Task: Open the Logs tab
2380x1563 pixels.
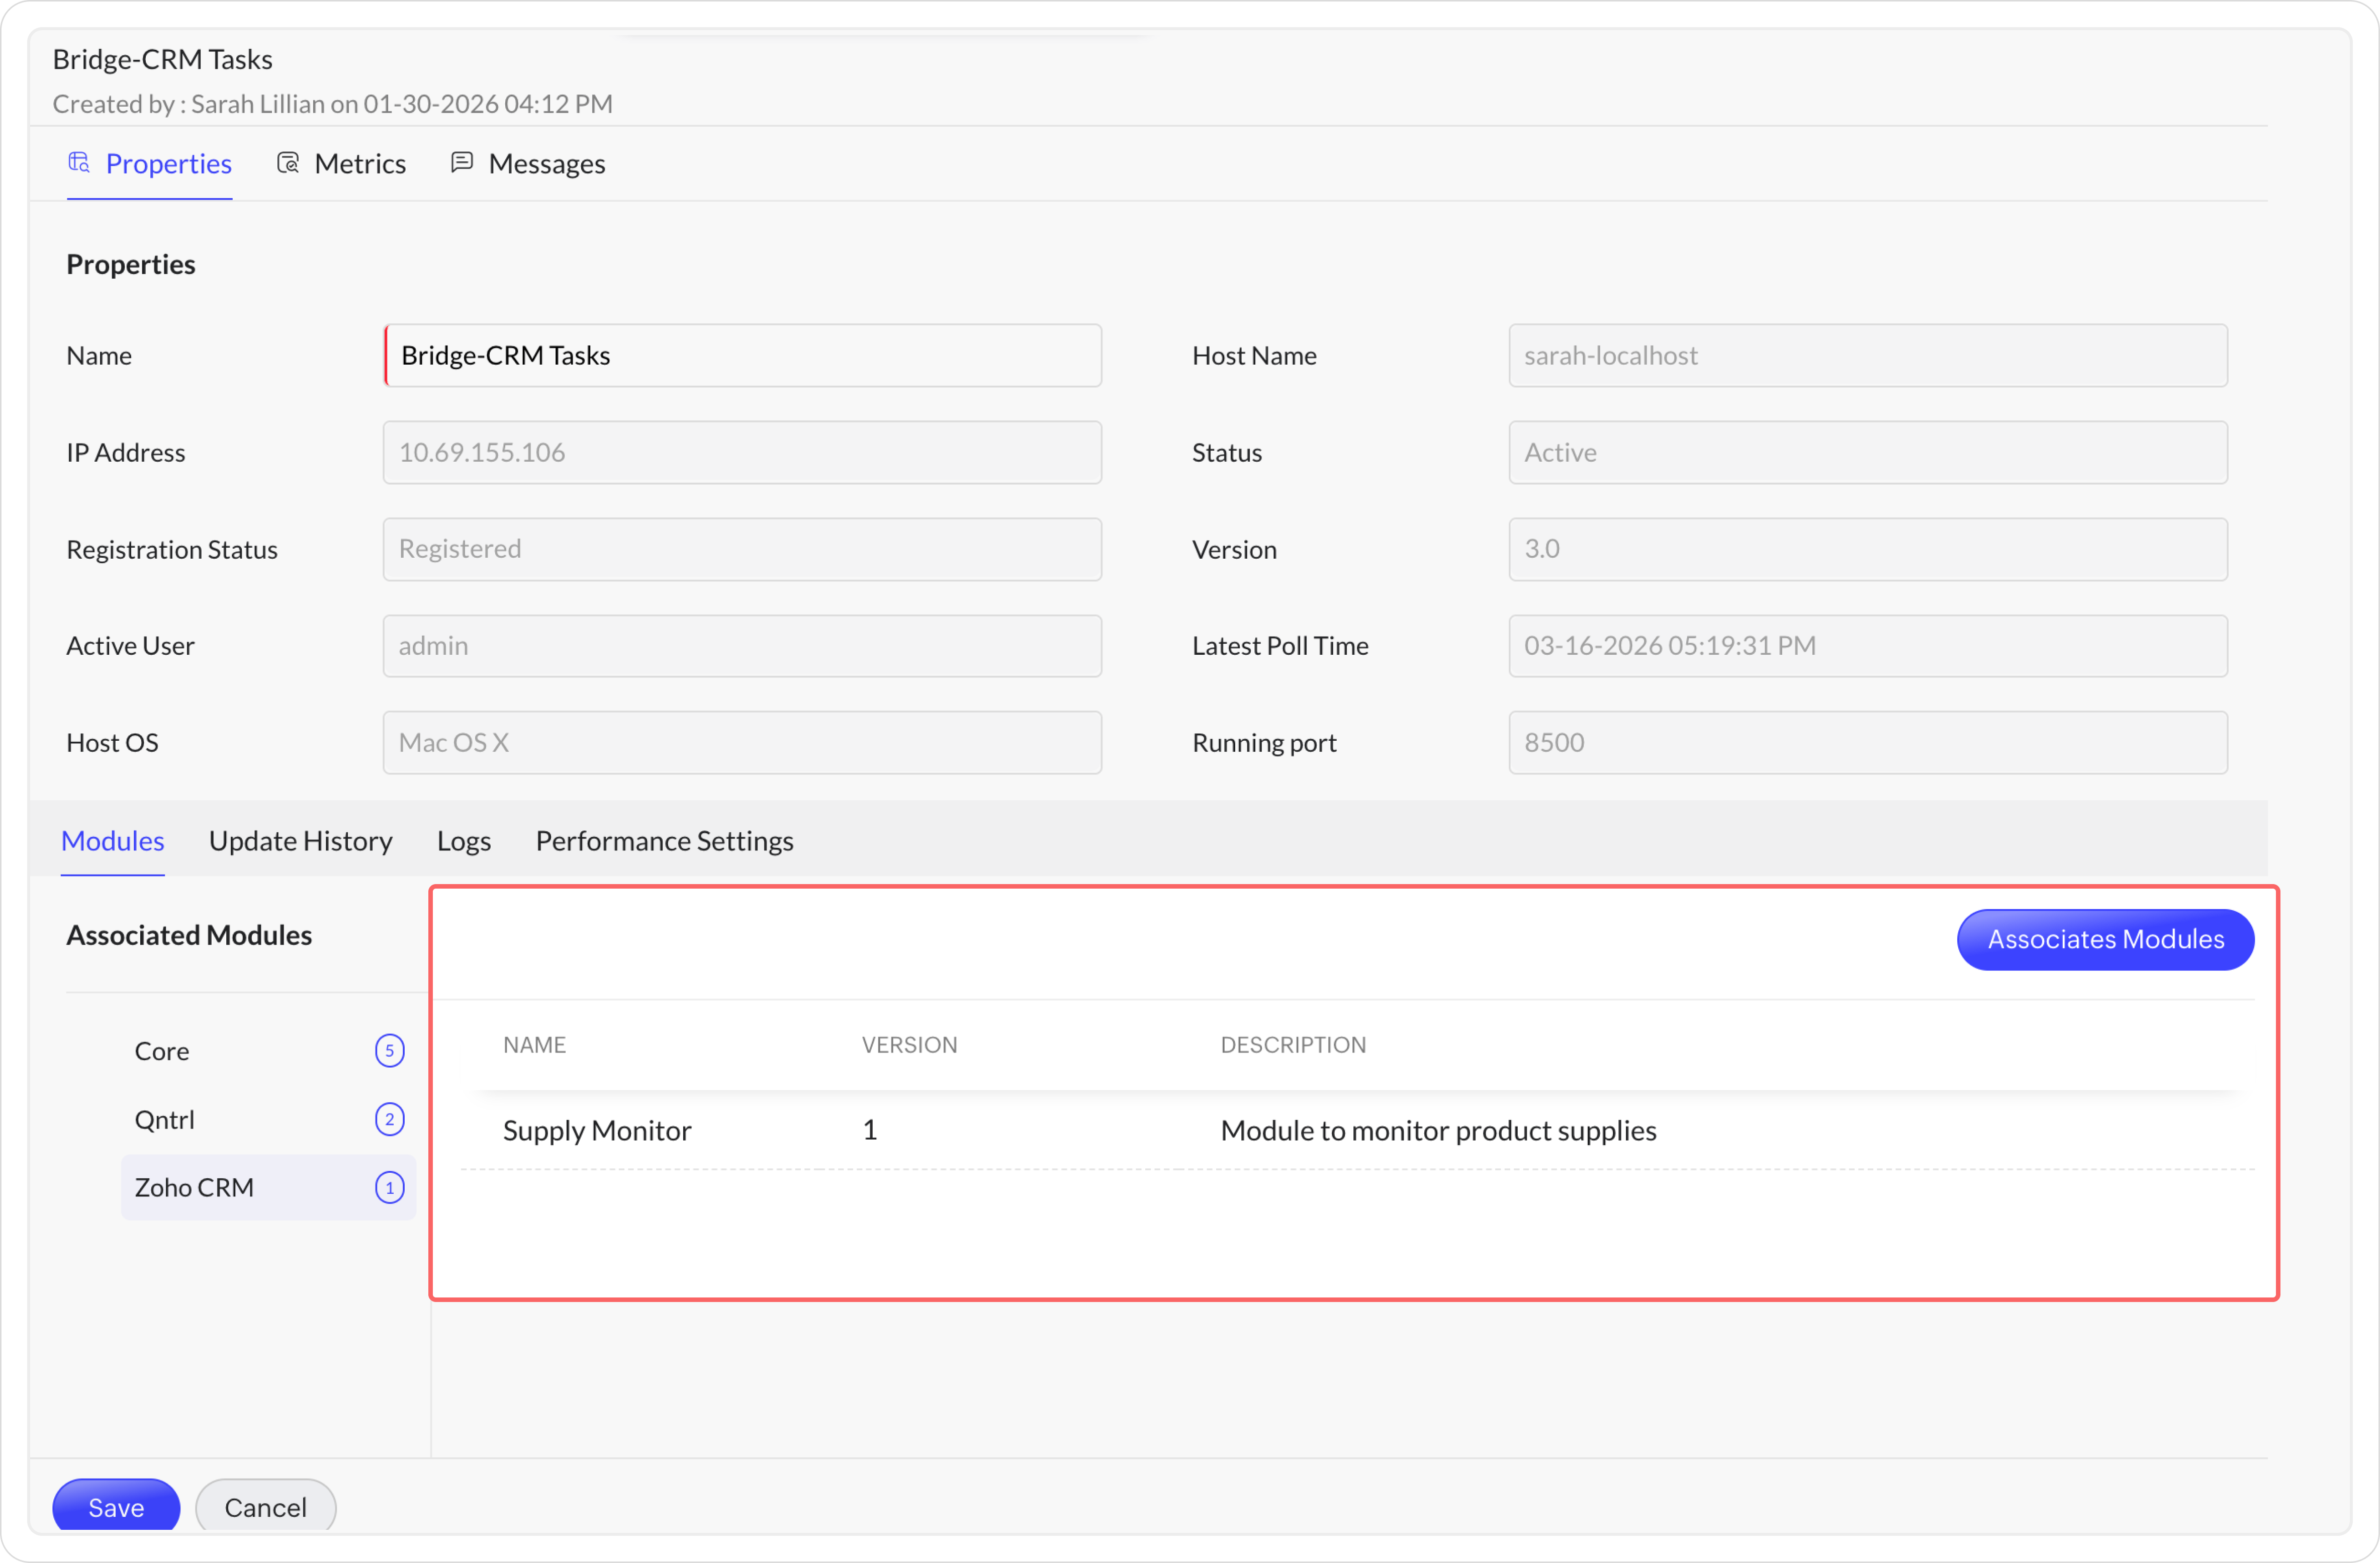Action: (464, 840)
